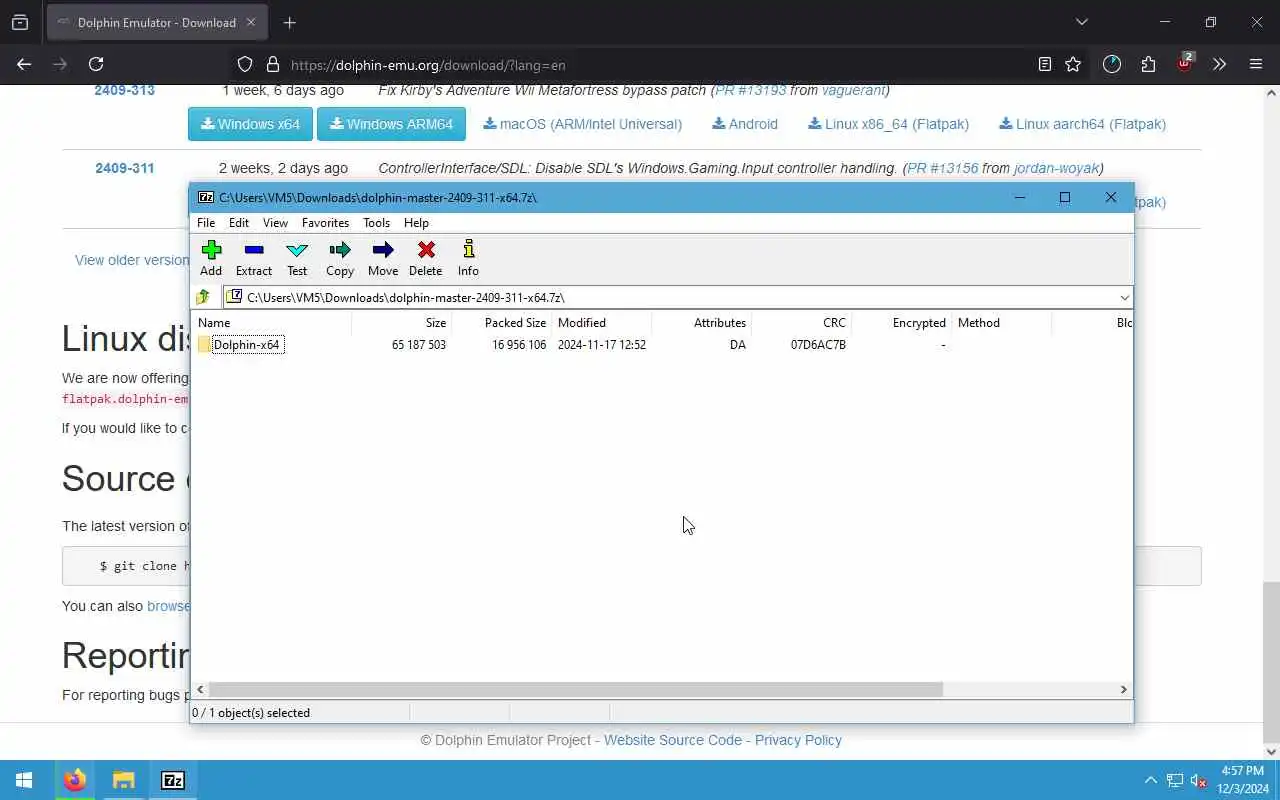Click the horizontal scrollbar left arrow
This screenshot has height=800, width=1280.
201,689
